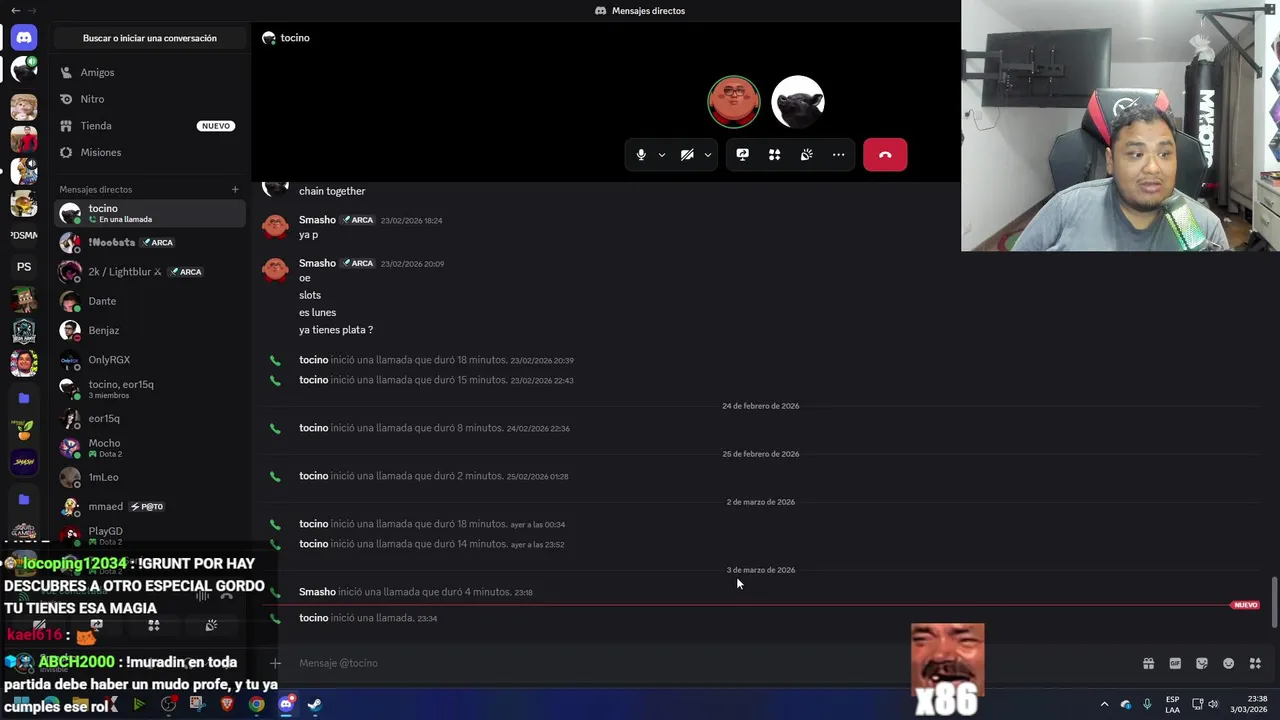Screen dimensions: 1280x720
Task: Open Google Chrome from taskbar
Action: [x=257, y=704]
